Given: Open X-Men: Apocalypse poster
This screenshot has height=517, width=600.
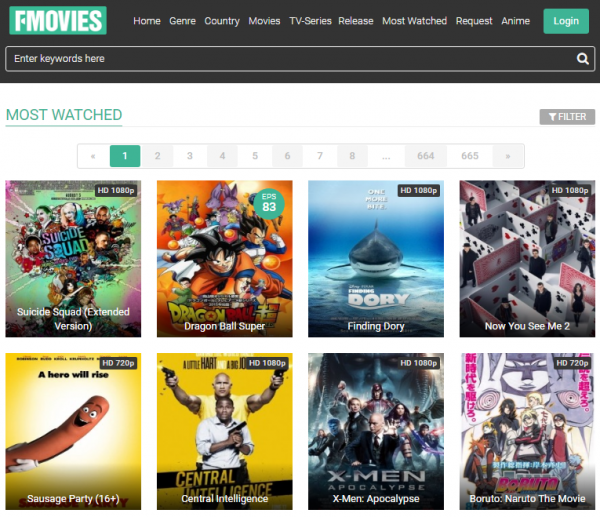Looking at the screenshot, I should coord(376,431).
